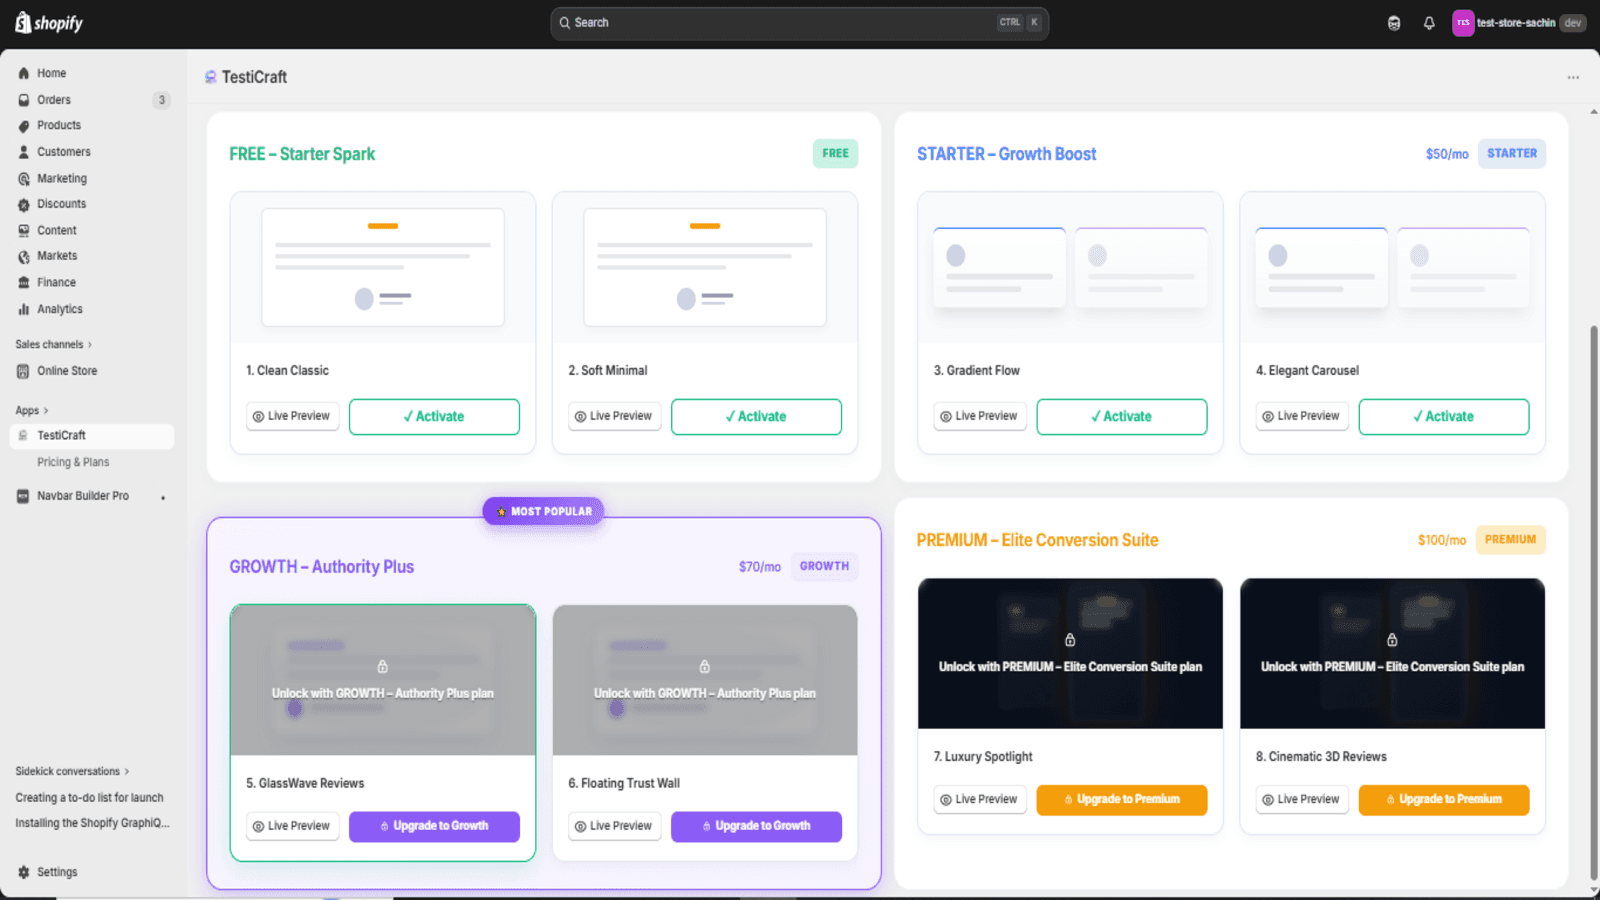Expand Sidekick conversations list
The width and height of the screenshot is (1600, 900).
(72, 771)
